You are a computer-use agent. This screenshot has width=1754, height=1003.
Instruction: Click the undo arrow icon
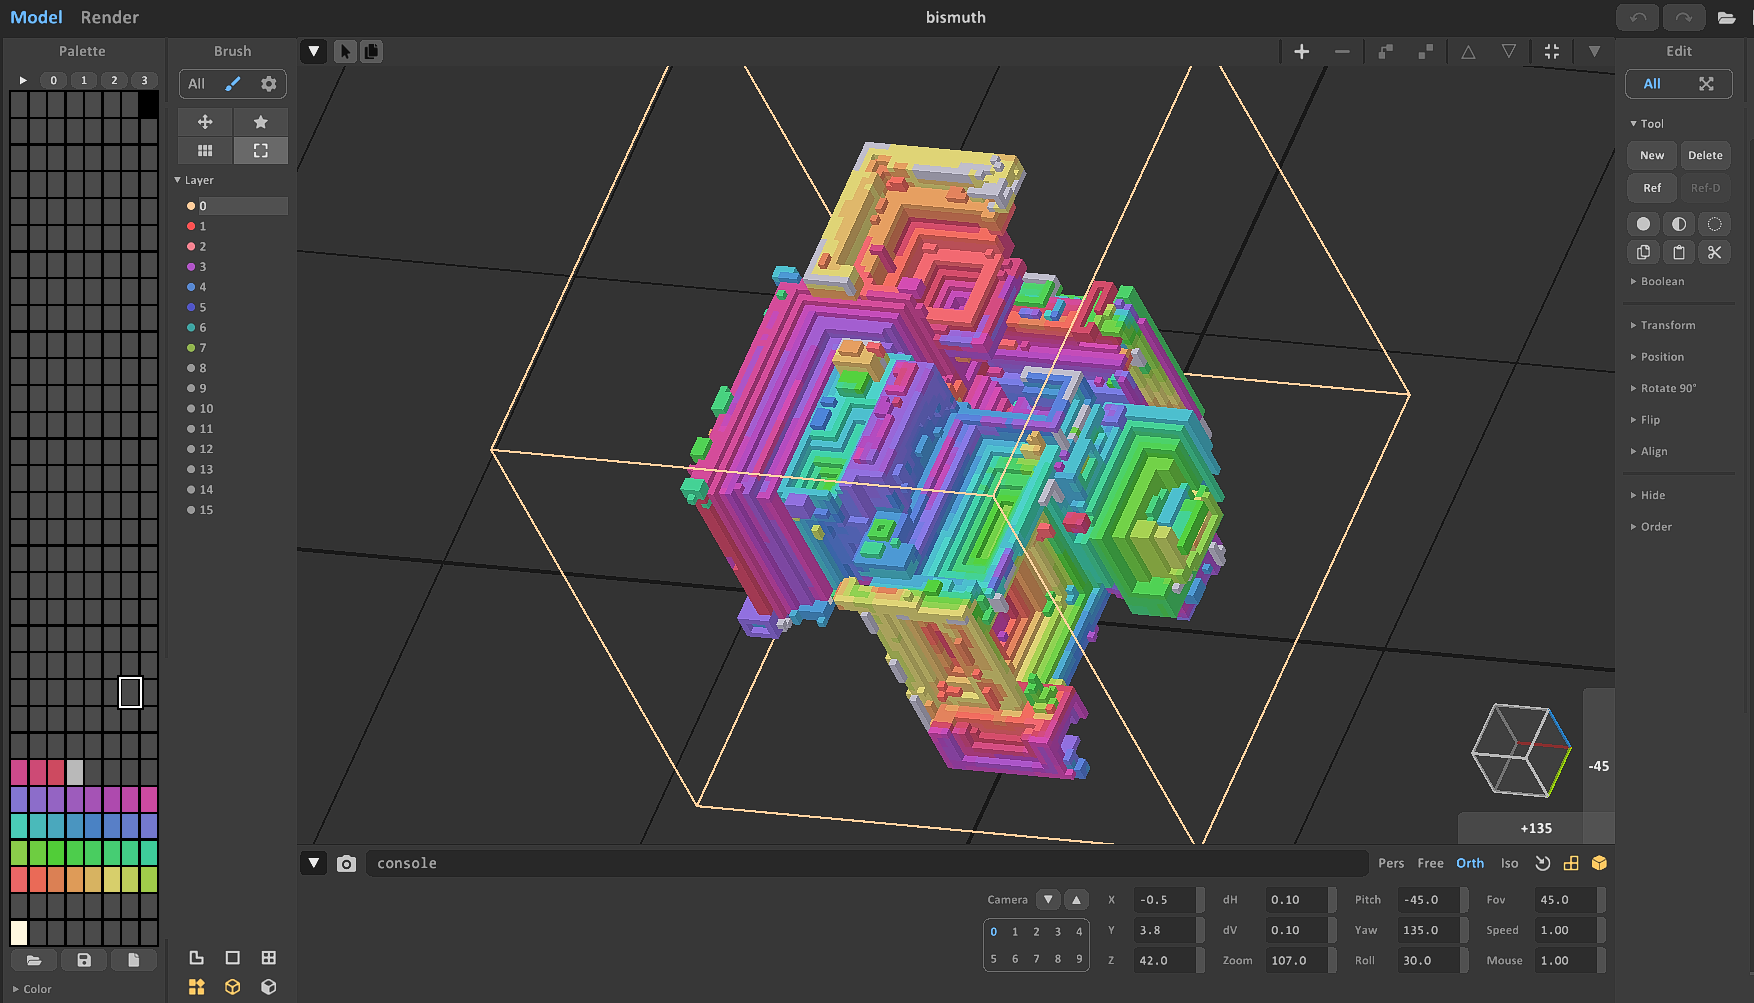click(x=1638, y=18)
